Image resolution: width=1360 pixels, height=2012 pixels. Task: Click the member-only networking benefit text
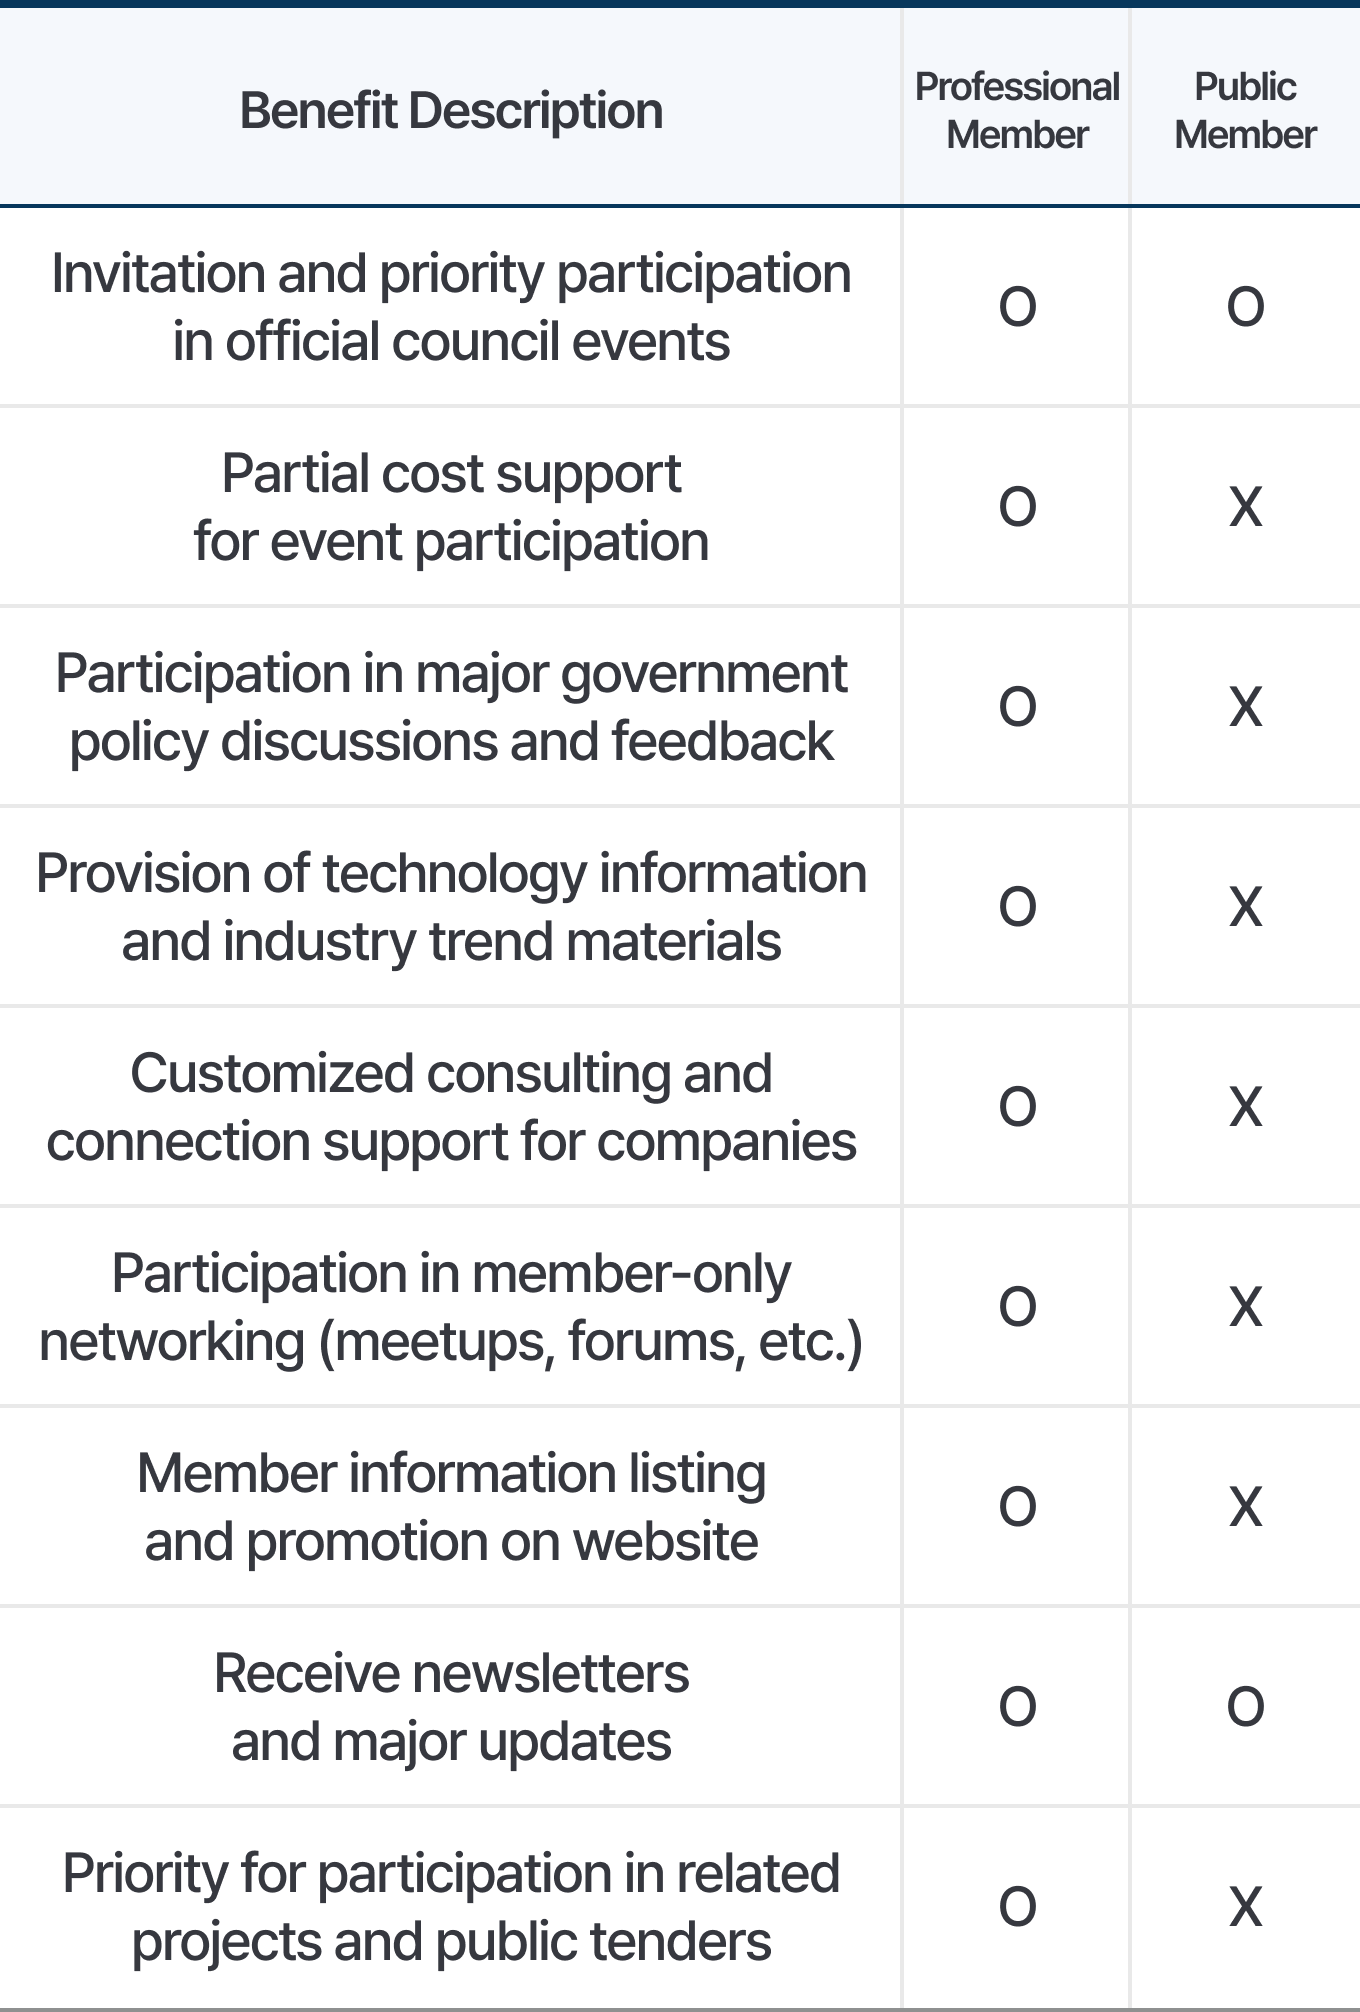pyautogui.click(x=451, y=1307)
